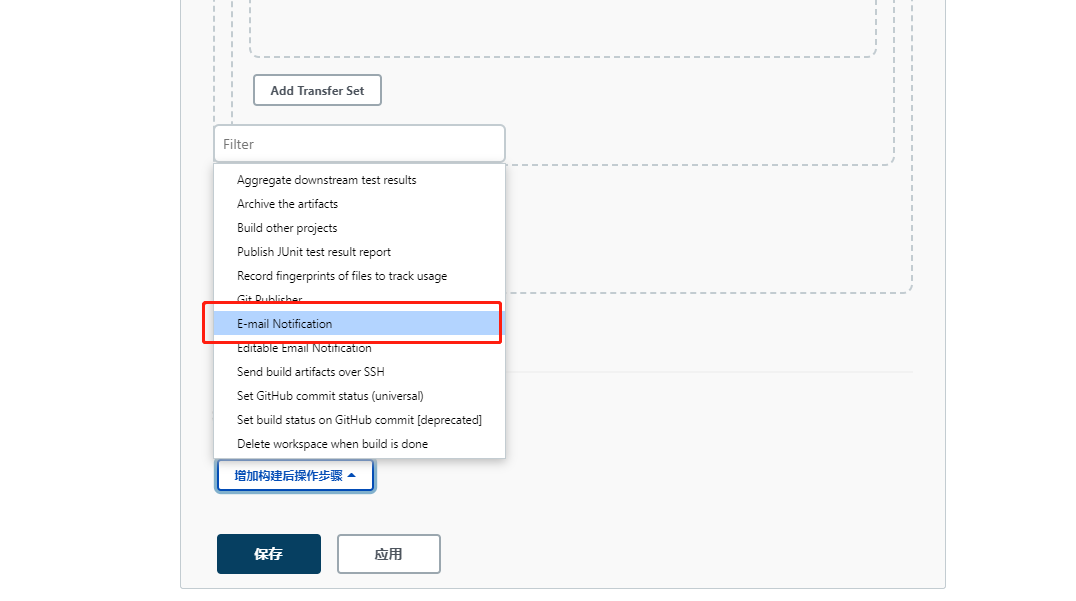Select Aggregate downstream test results

[326, 180]
